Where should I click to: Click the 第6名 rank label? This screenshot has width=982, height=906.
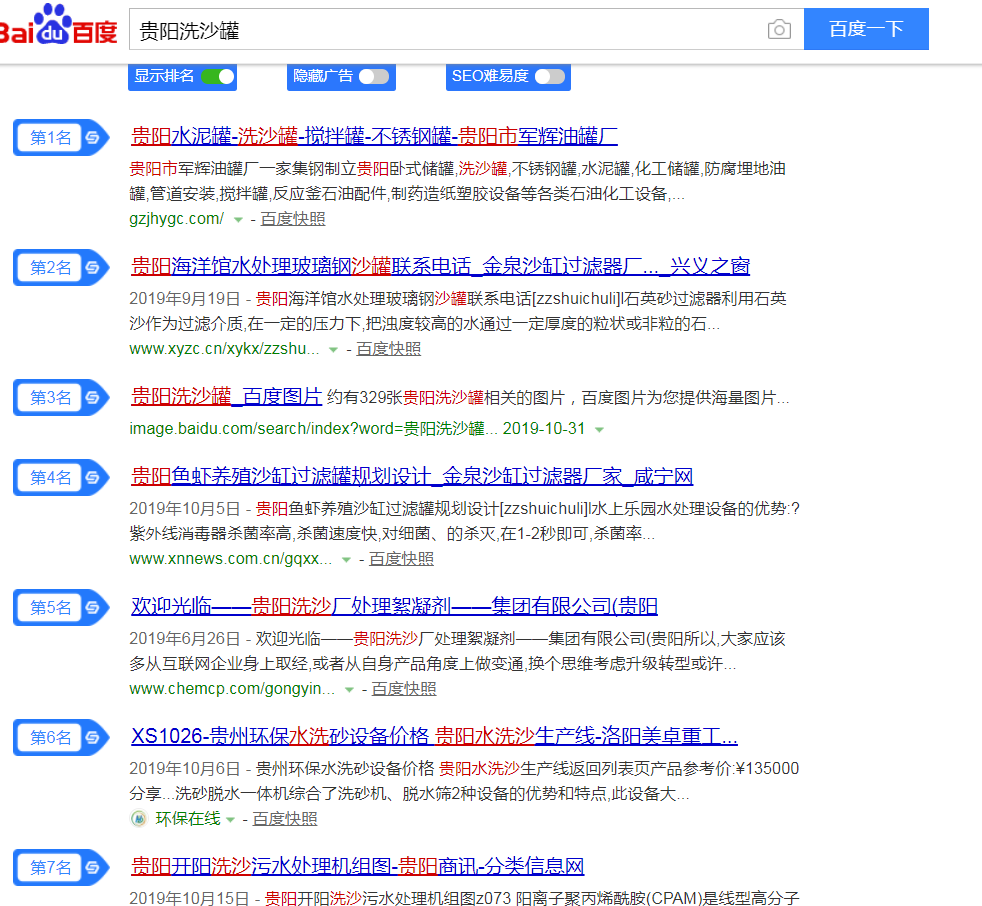click(51, 737)
